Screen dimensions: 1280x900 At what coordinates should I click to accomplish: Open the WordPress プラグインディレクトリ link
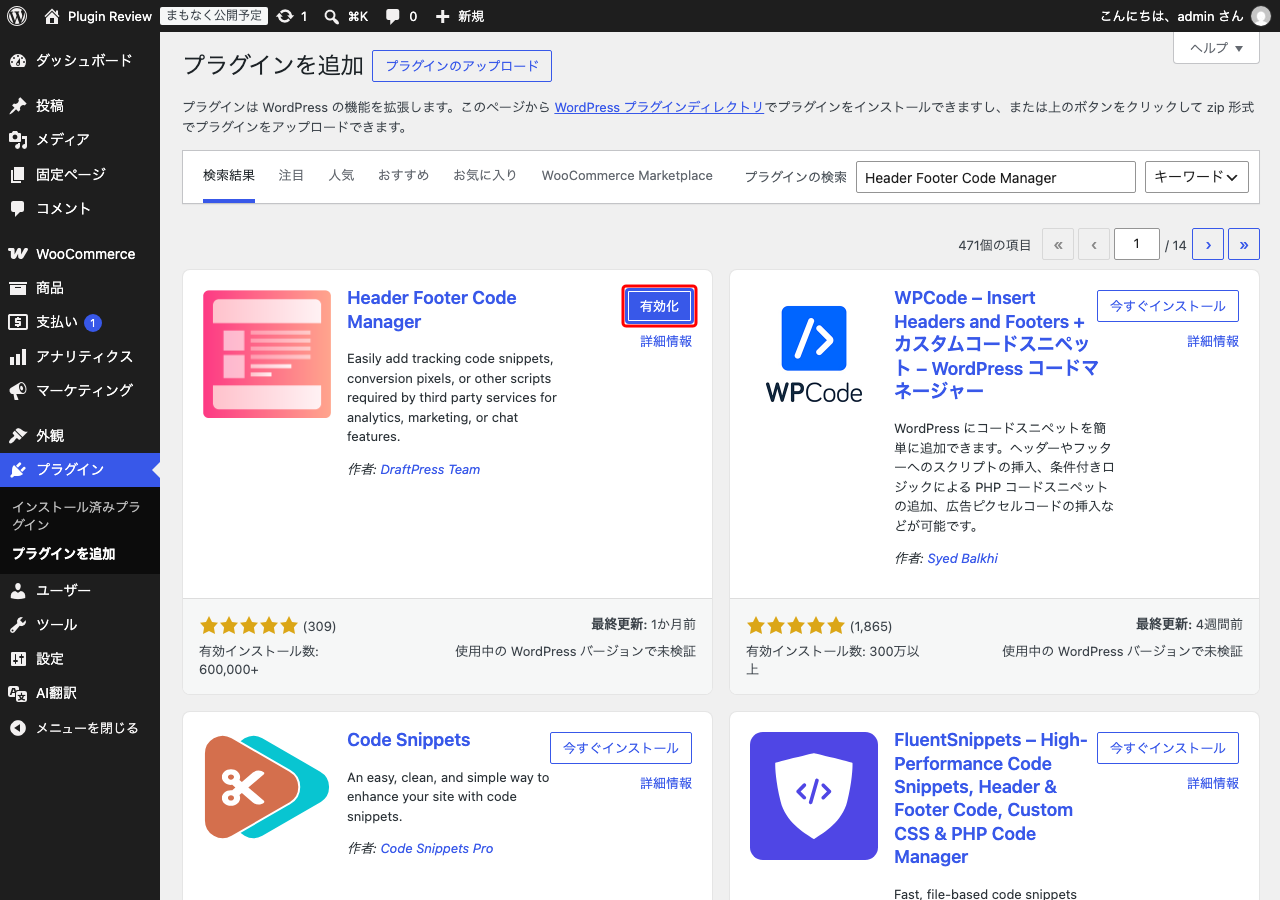[x=659, y=107]
